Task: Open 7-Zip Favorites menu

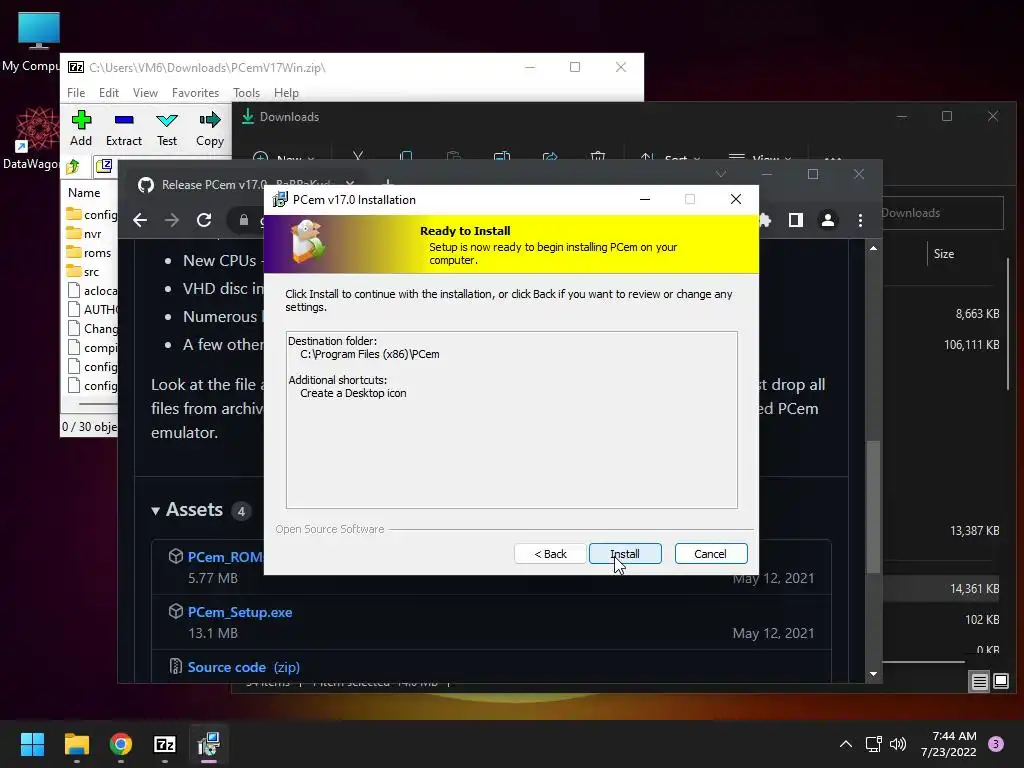Action: click(195, 93)
